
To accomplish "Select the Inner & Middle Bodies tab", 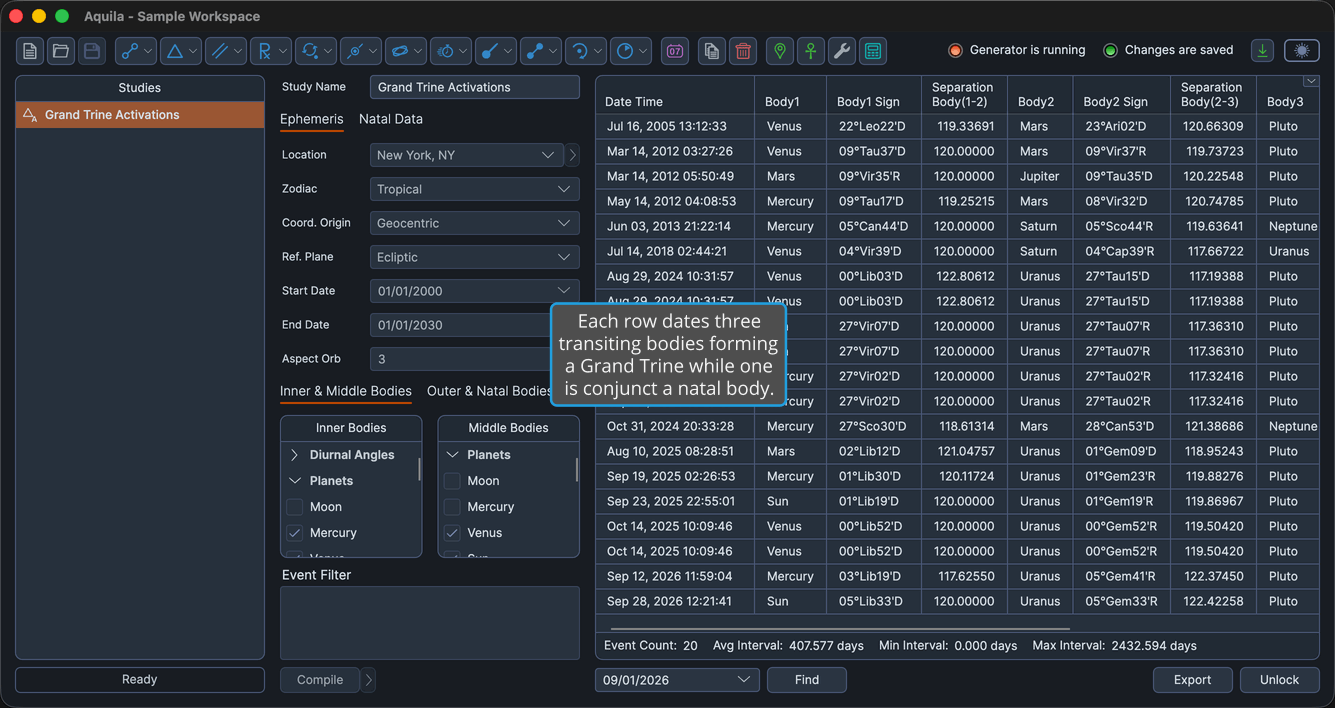I will [346, 391].
